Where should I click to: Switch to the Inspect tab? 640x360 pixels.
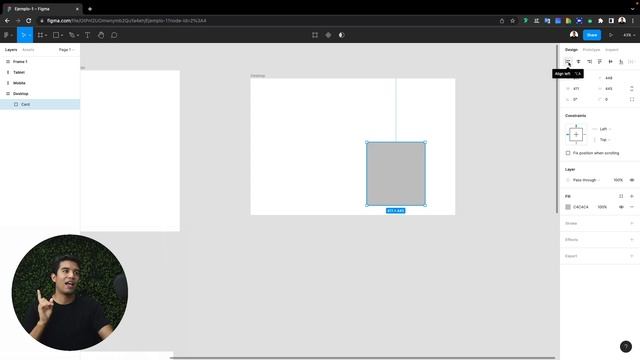click(x=612, y=50)
